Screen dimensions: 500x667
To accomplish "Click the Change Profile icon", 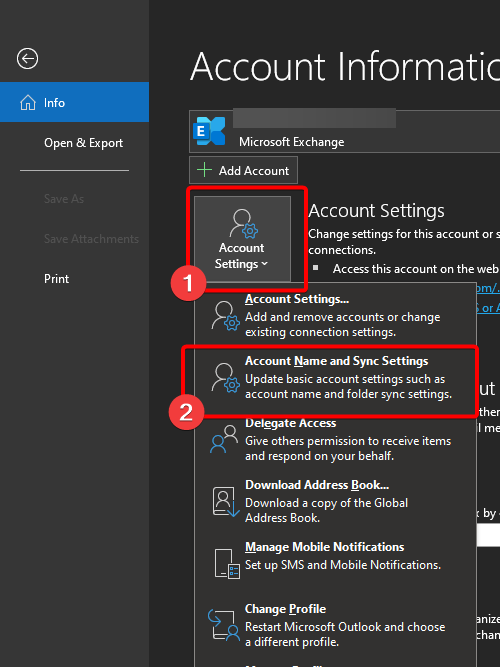I will click(x=224, y=625).
